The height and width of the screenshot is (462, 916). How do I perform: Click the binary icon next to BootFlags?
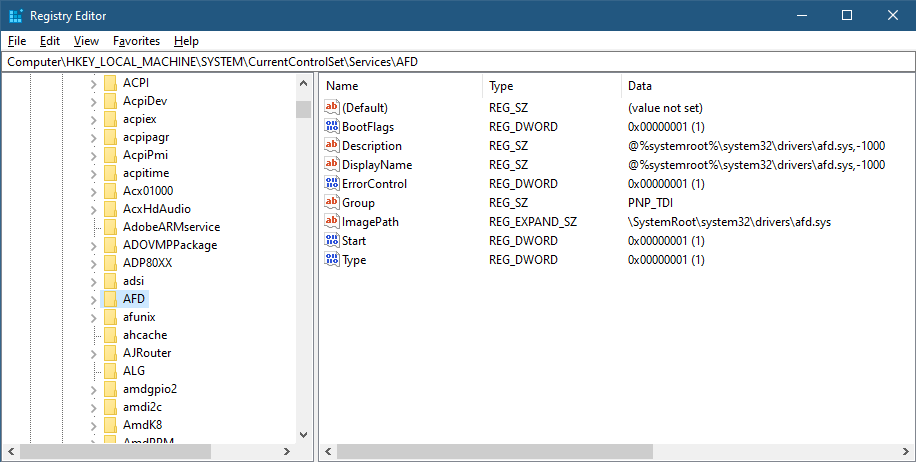(333, 127)
